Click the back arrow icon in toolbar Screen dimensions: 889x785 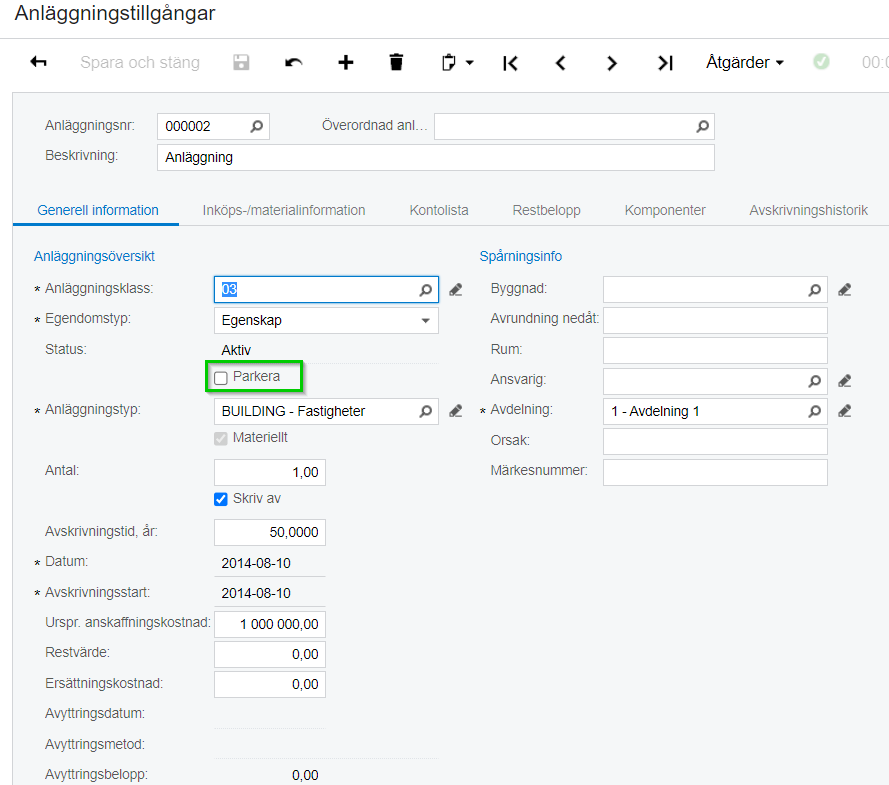(39, 62)
